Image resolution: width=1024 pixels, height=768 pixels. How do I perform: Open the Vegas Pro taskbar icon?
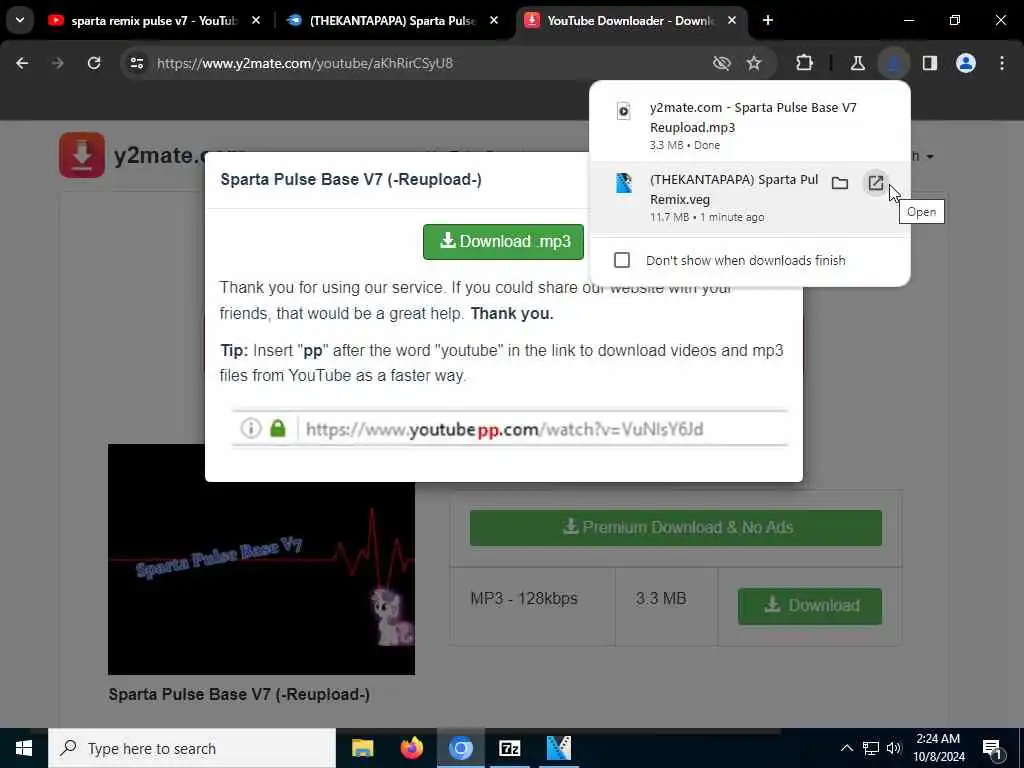point(558,748)
